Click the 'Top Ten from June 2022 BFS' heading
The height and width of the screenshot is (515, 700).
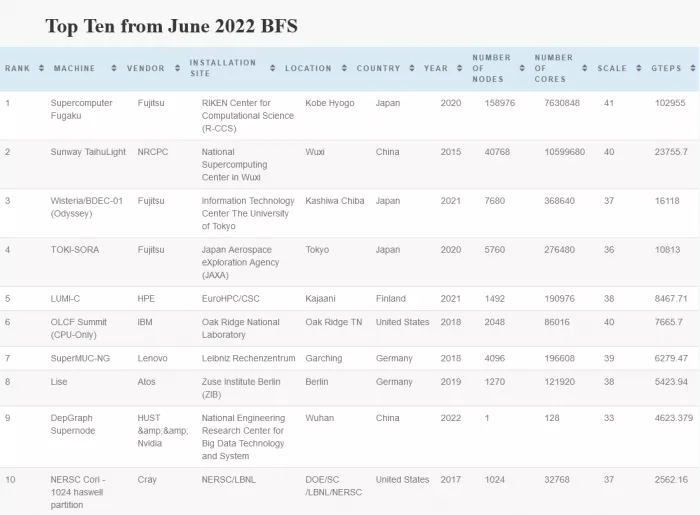point(171,26)
